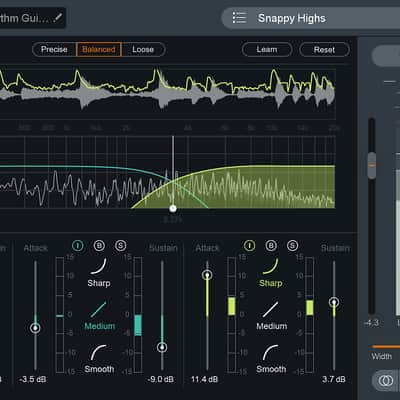
Task: Click the teal band Attack slider handle
Action: coord(35,328)
